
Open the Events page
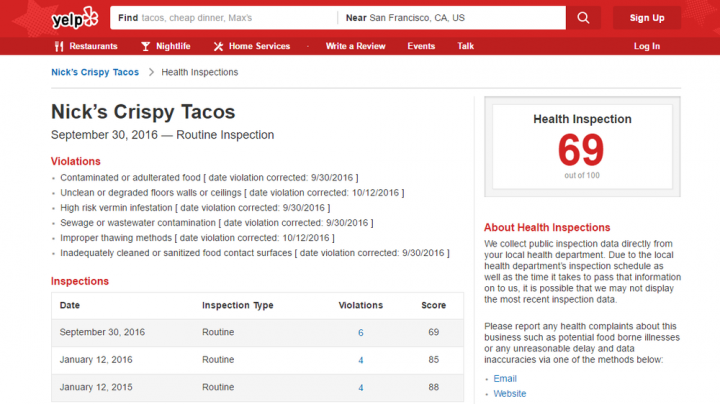click(421, 46)
